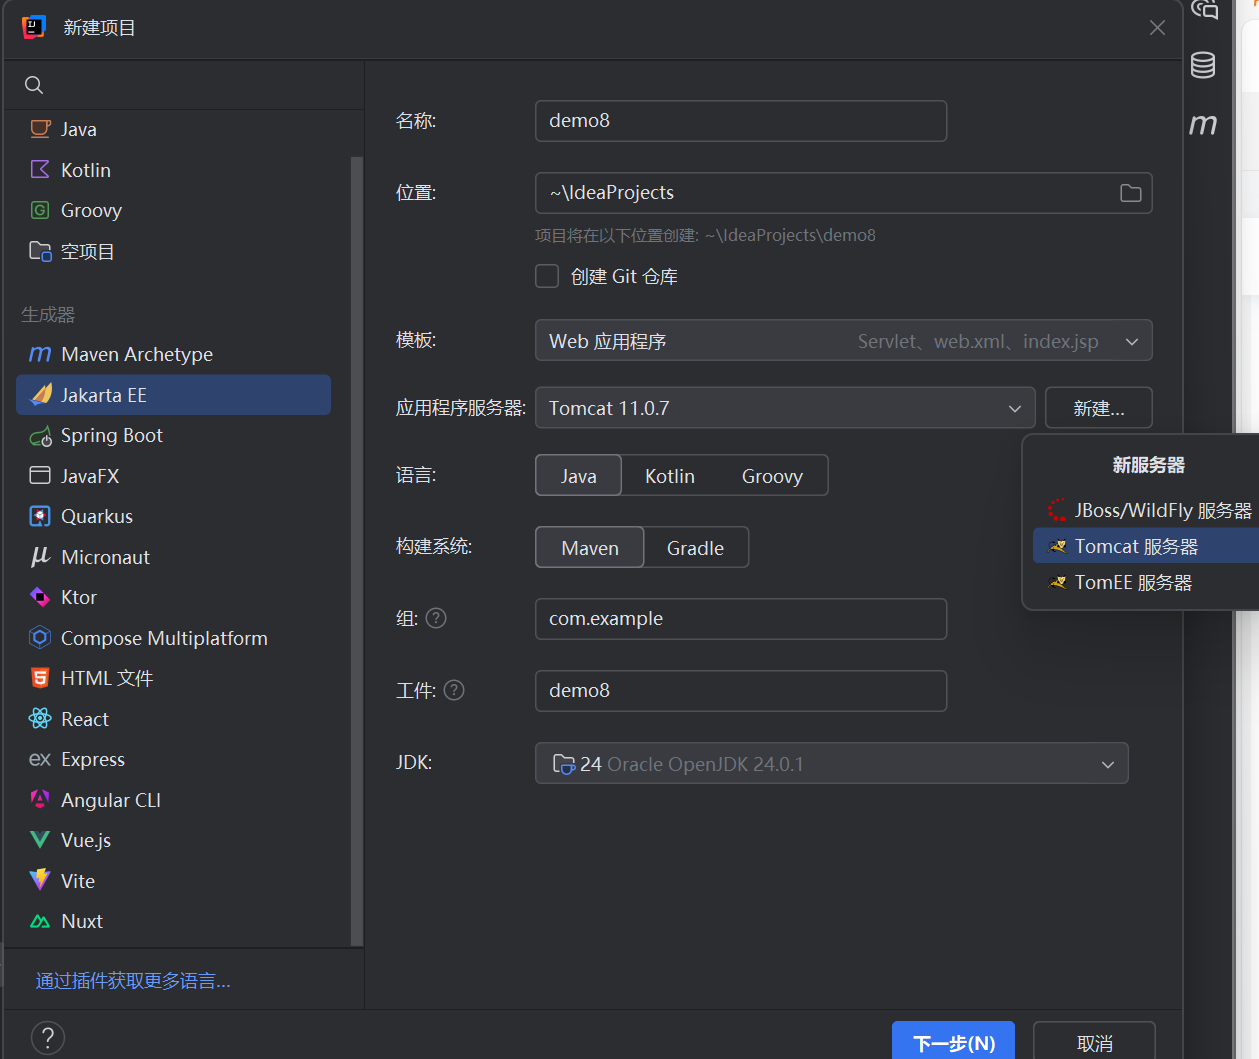This screenshot has width=1259, height=1059.
Task: Click the 下一步(N) button
Action: click(x=954, y=1042)
